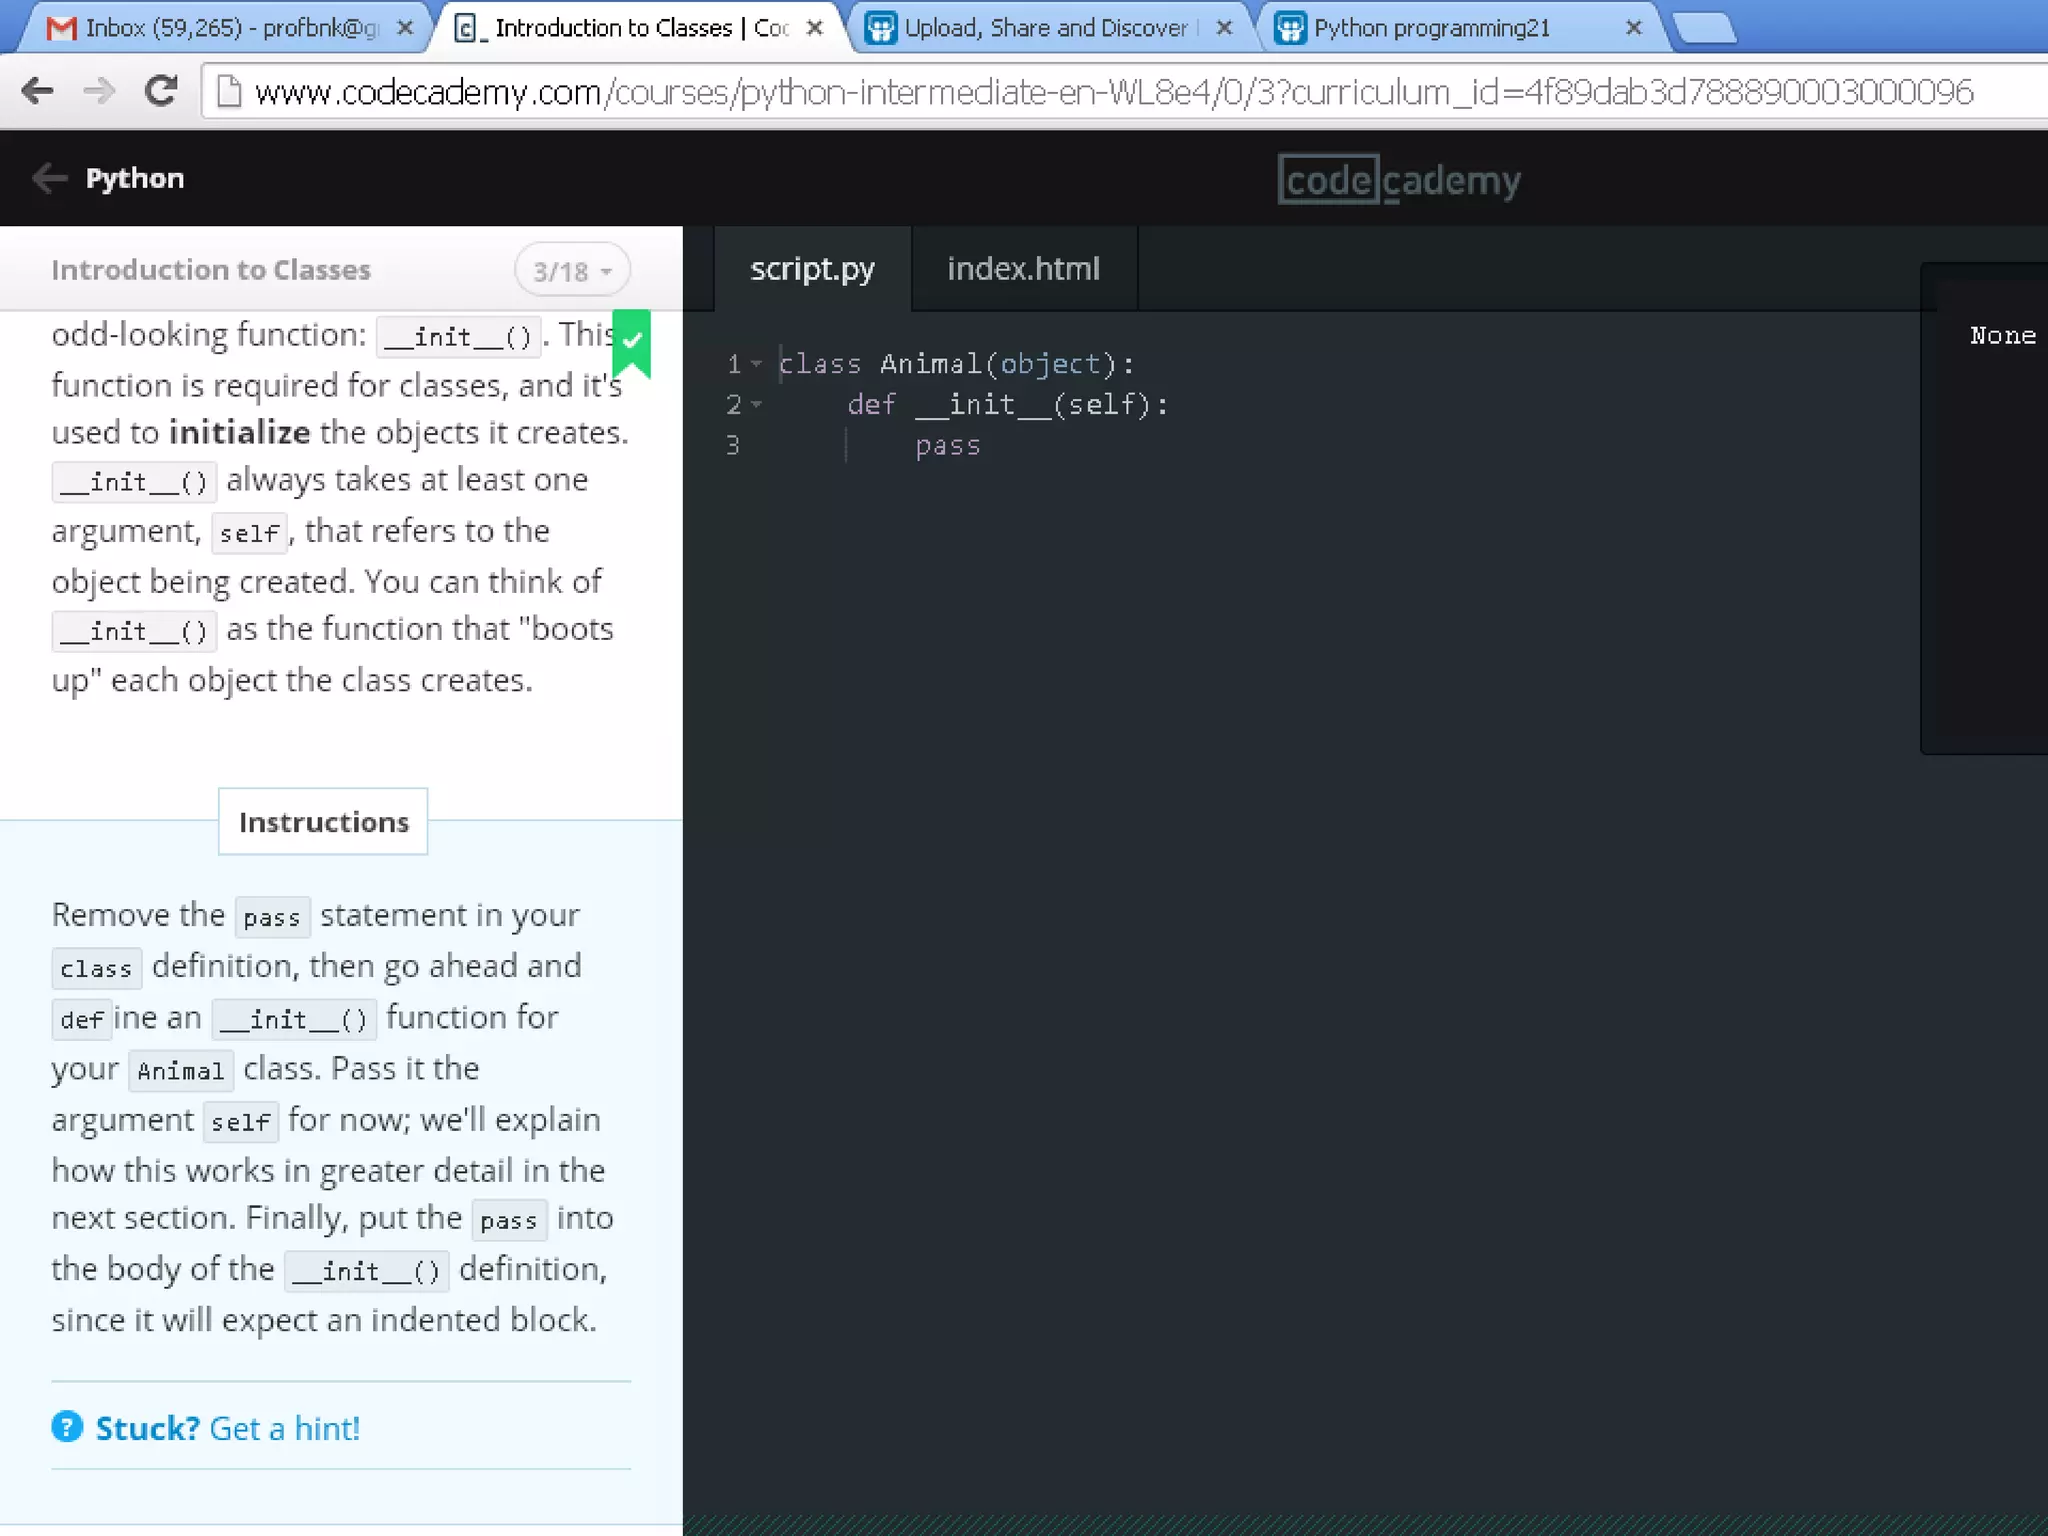Open a new browser tab
The height and width of the screenshot is (1536, 2048).
pyautogui.click(x=1706, y=29)
